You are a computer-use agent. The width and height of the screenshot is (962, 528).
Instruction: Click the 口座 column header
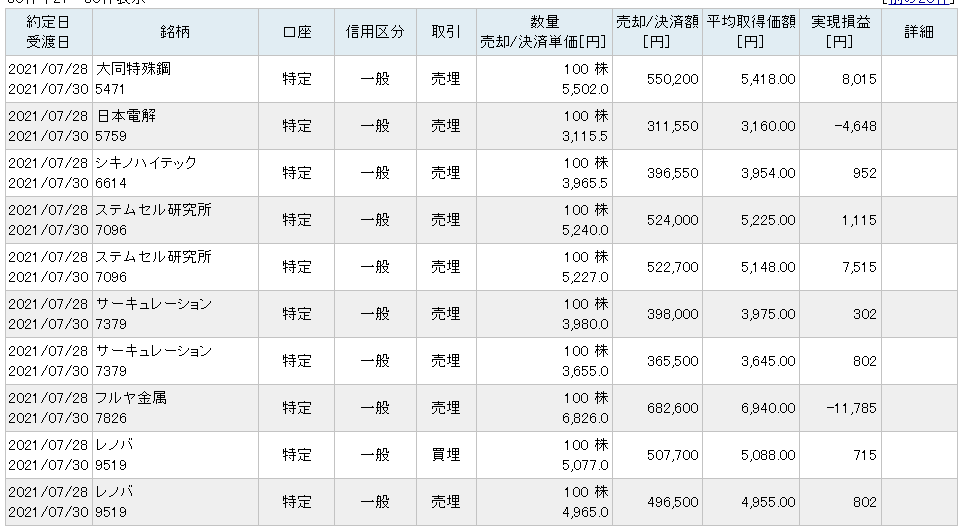point(296,32)
